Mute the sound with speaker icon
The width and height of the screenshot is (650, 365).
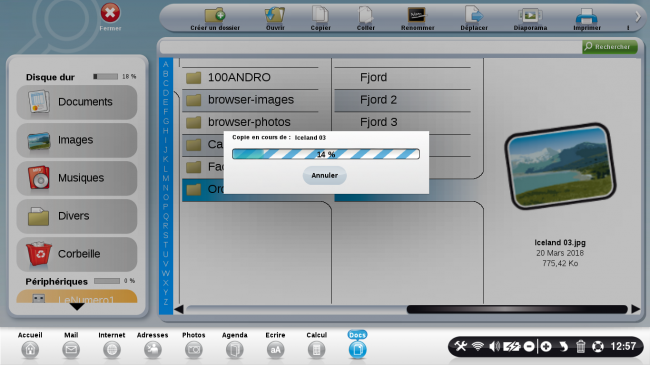pos(494,346)
